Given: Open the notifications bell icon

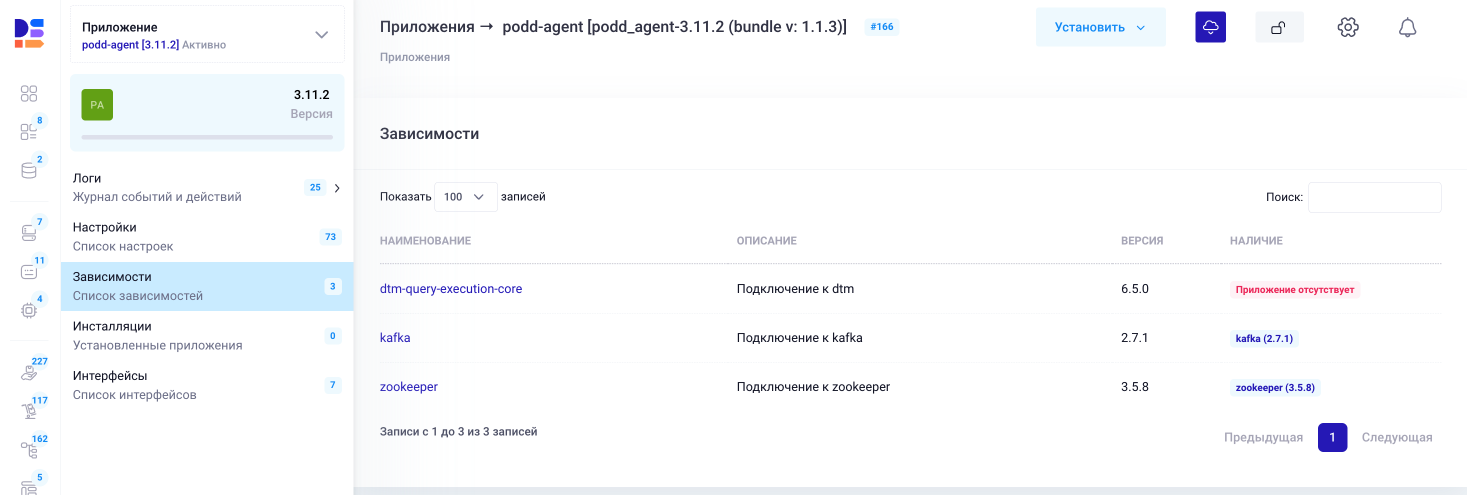Looking at the screenshot, I should click(x=1407, y=27).
